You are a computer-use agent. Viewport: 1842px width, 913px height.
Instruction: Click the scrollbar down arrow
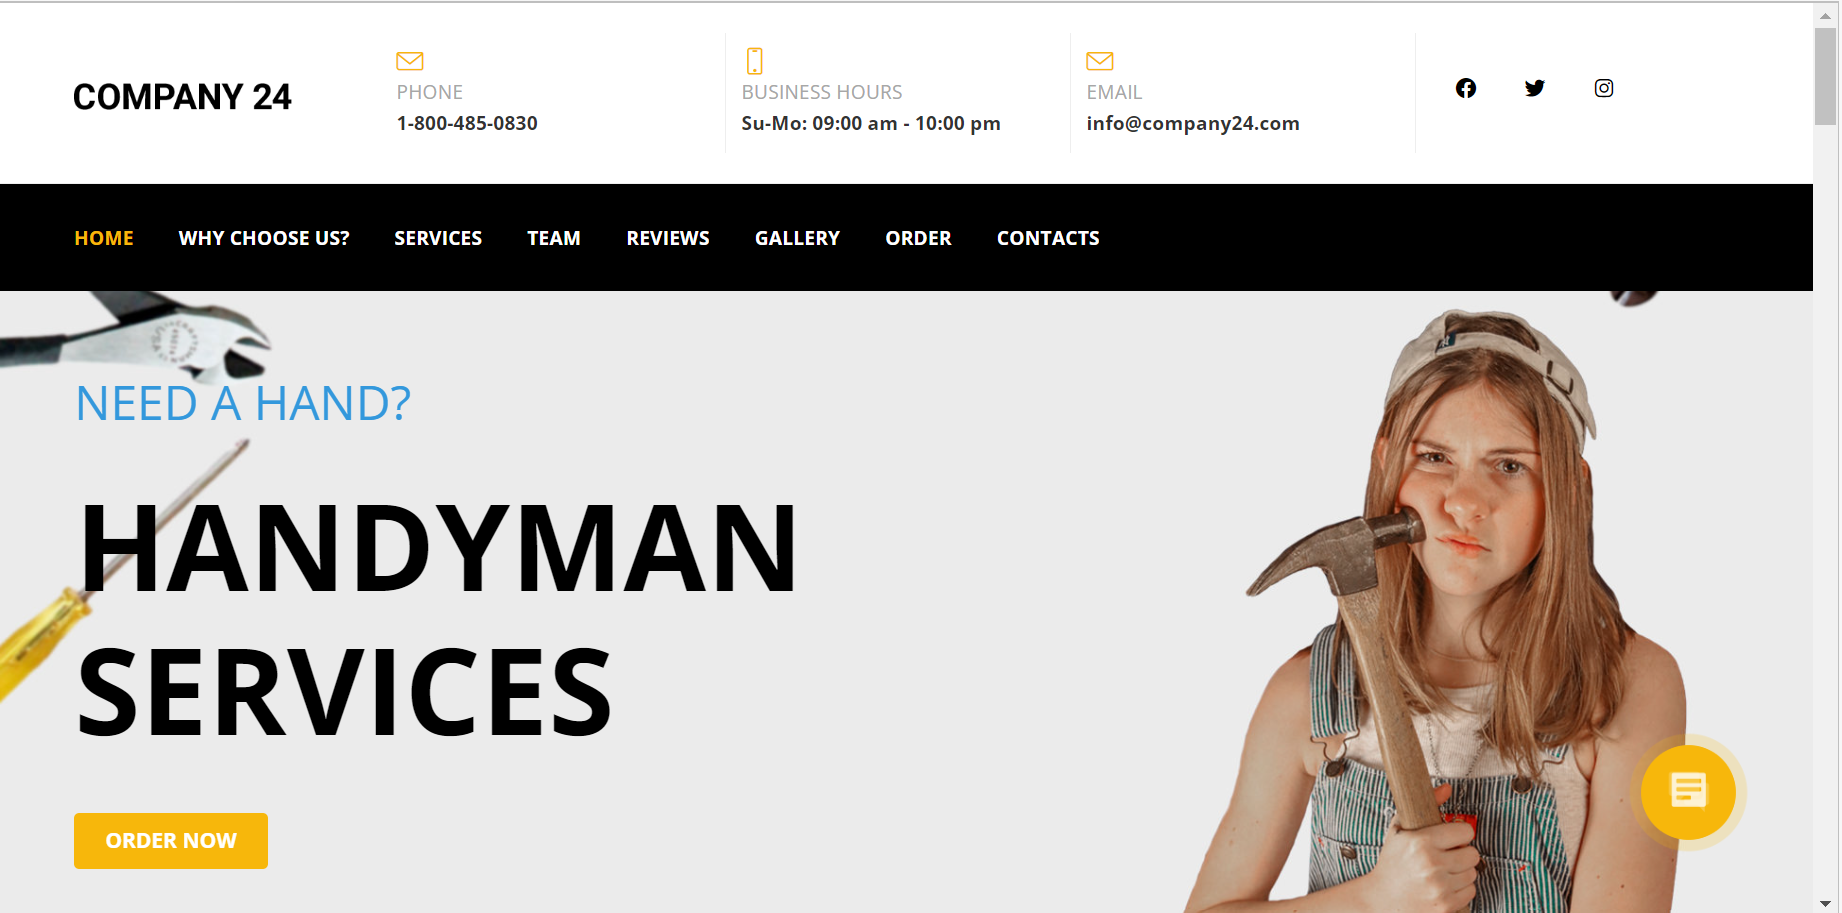click(x=1826, y=903)
